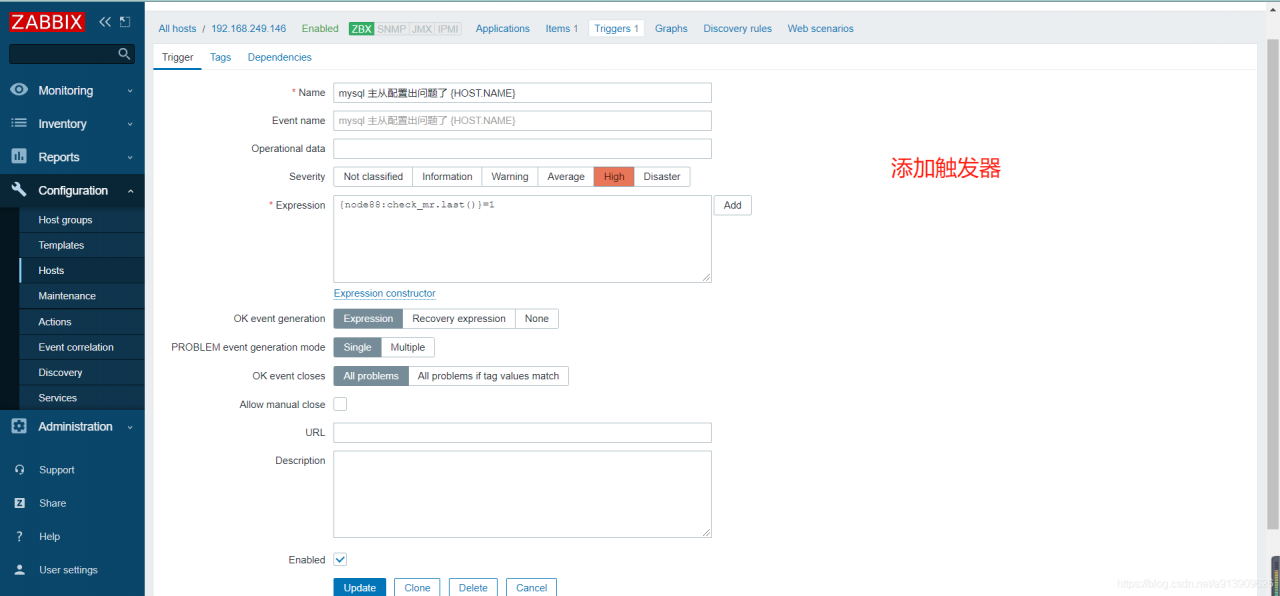1280x596 pixels.
Task: Open host 192.168.249.146 breadcrumb link
Action: pyautogui.click(x=248, y=29)
